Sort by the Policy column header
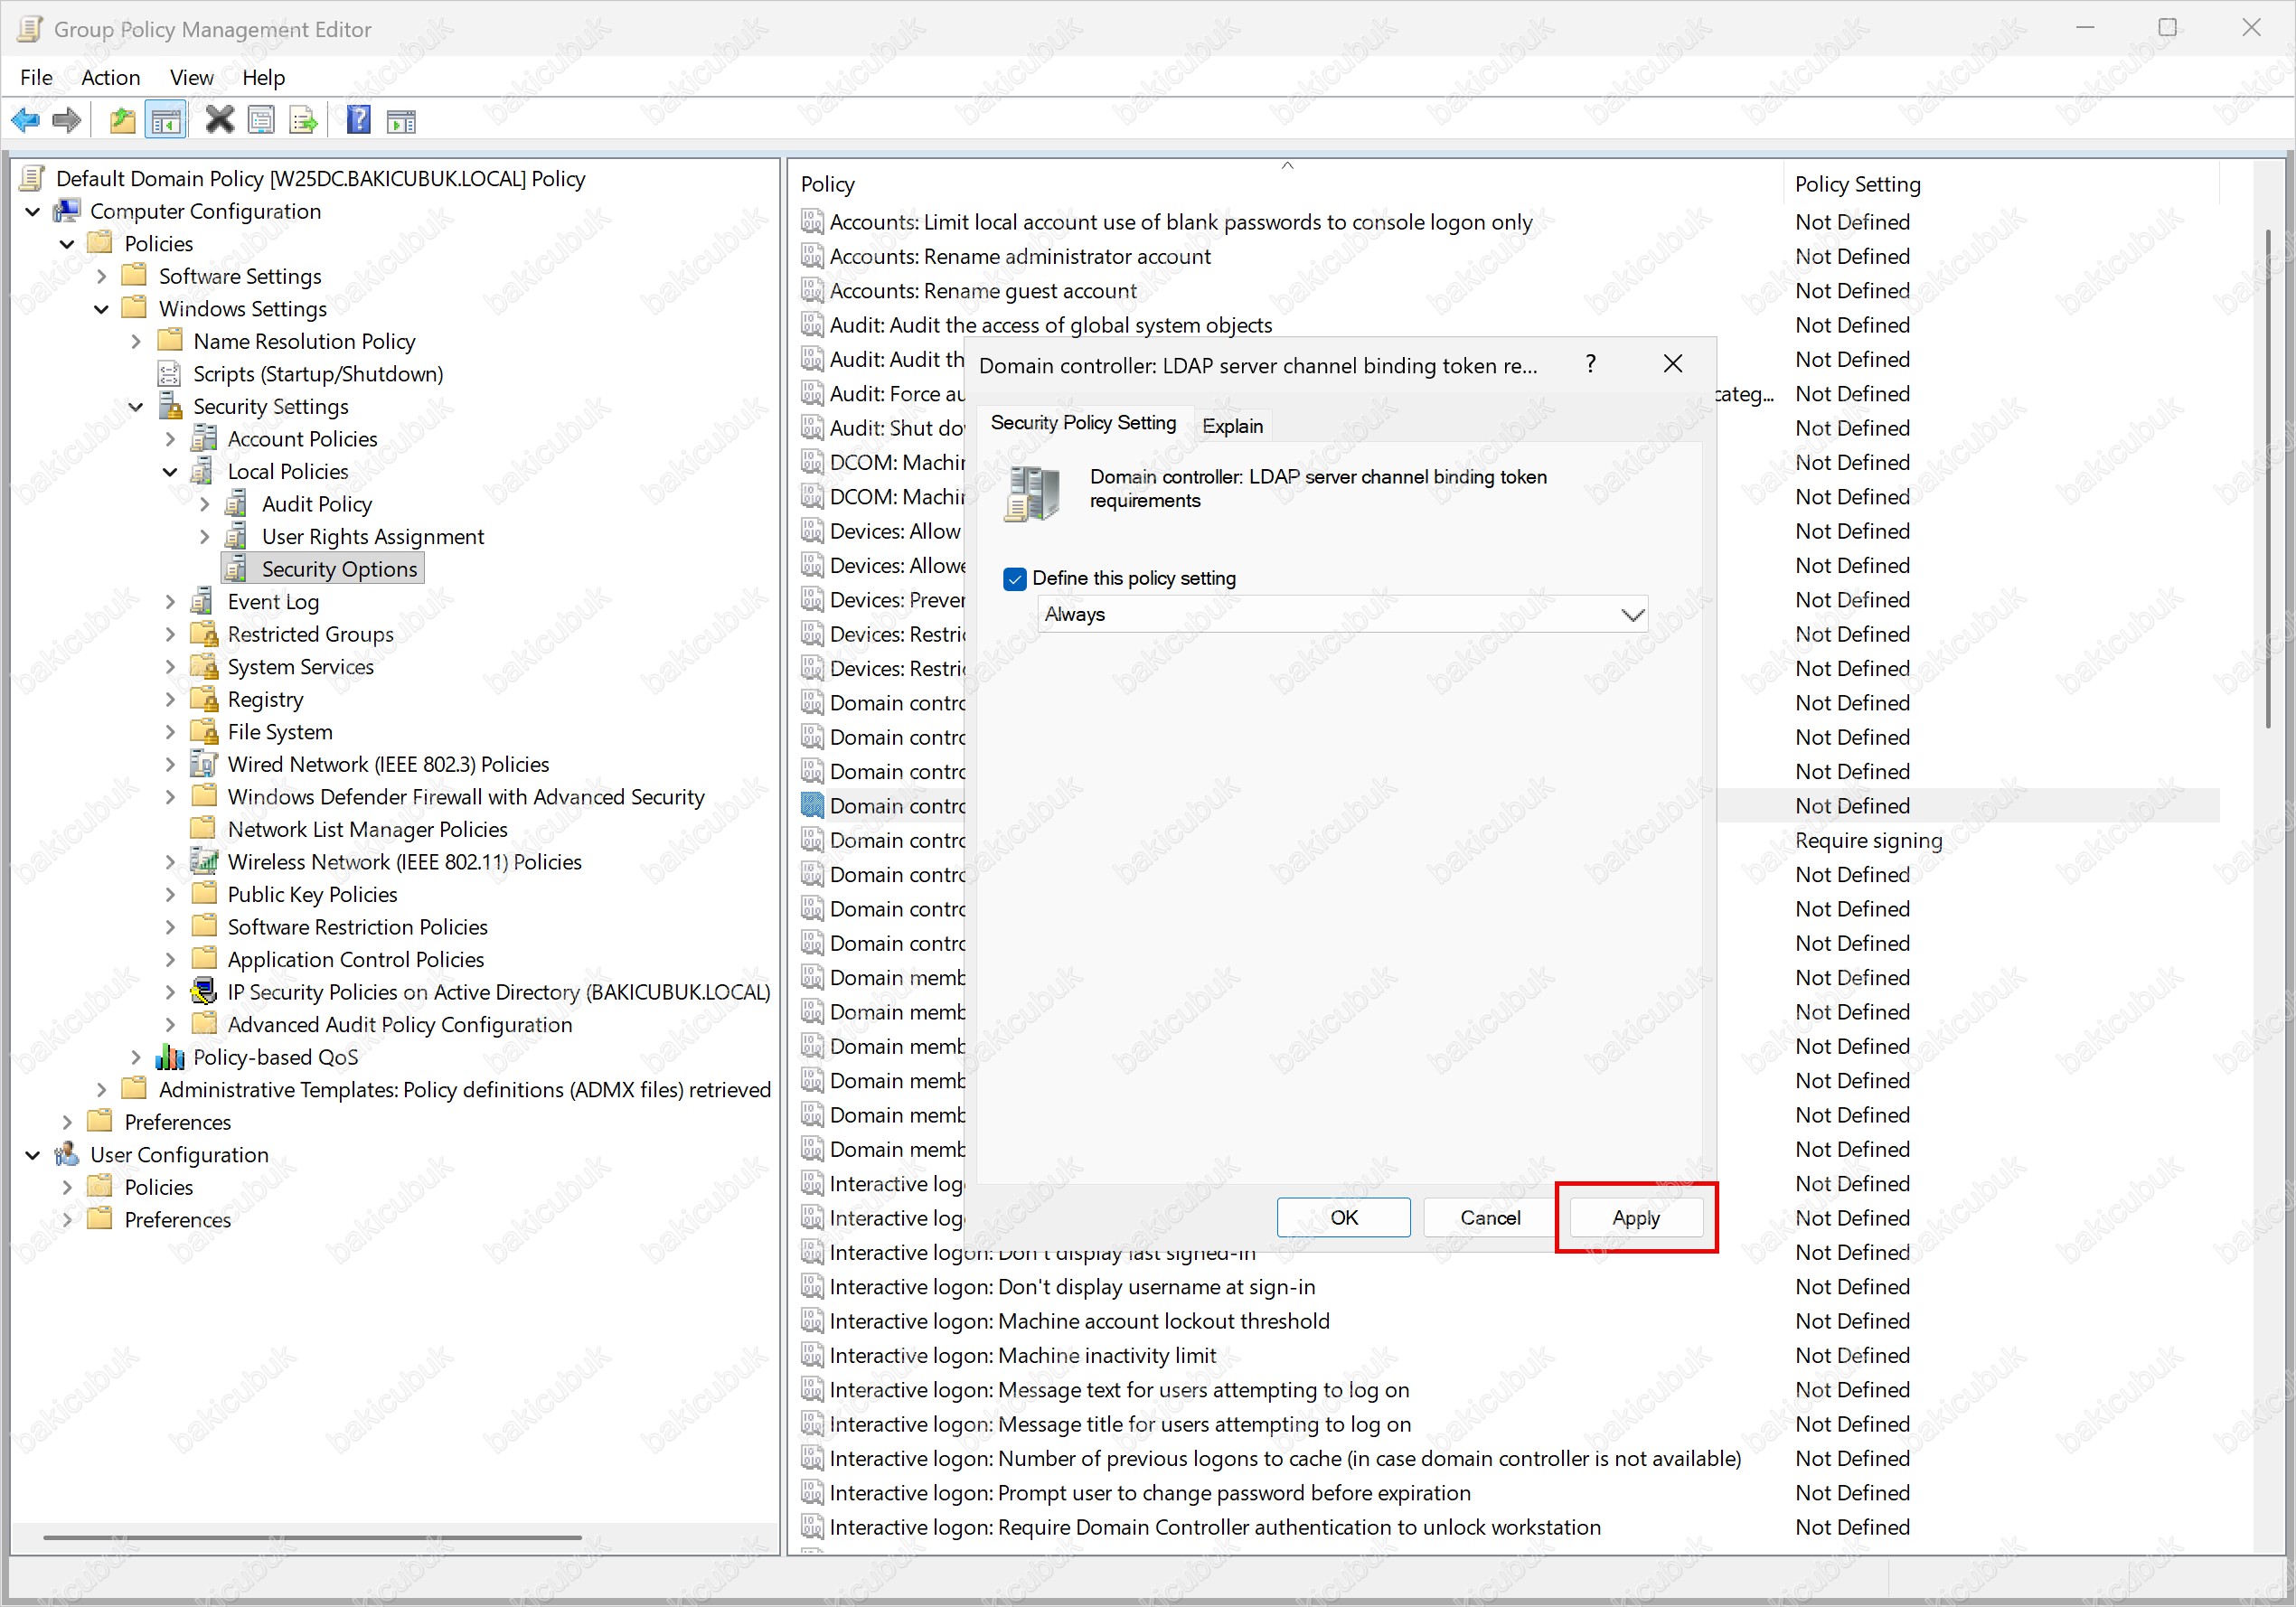 tap(1288, 184)
